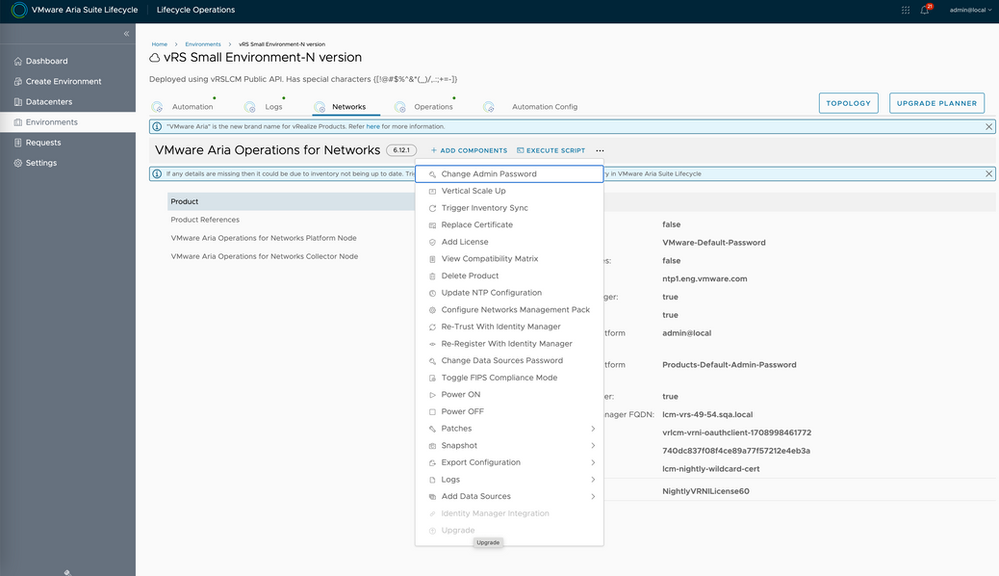Click the lcm-nightly-wildcard-cert value
The height and width of the screenshot is (576, 999).
[710, 469]
